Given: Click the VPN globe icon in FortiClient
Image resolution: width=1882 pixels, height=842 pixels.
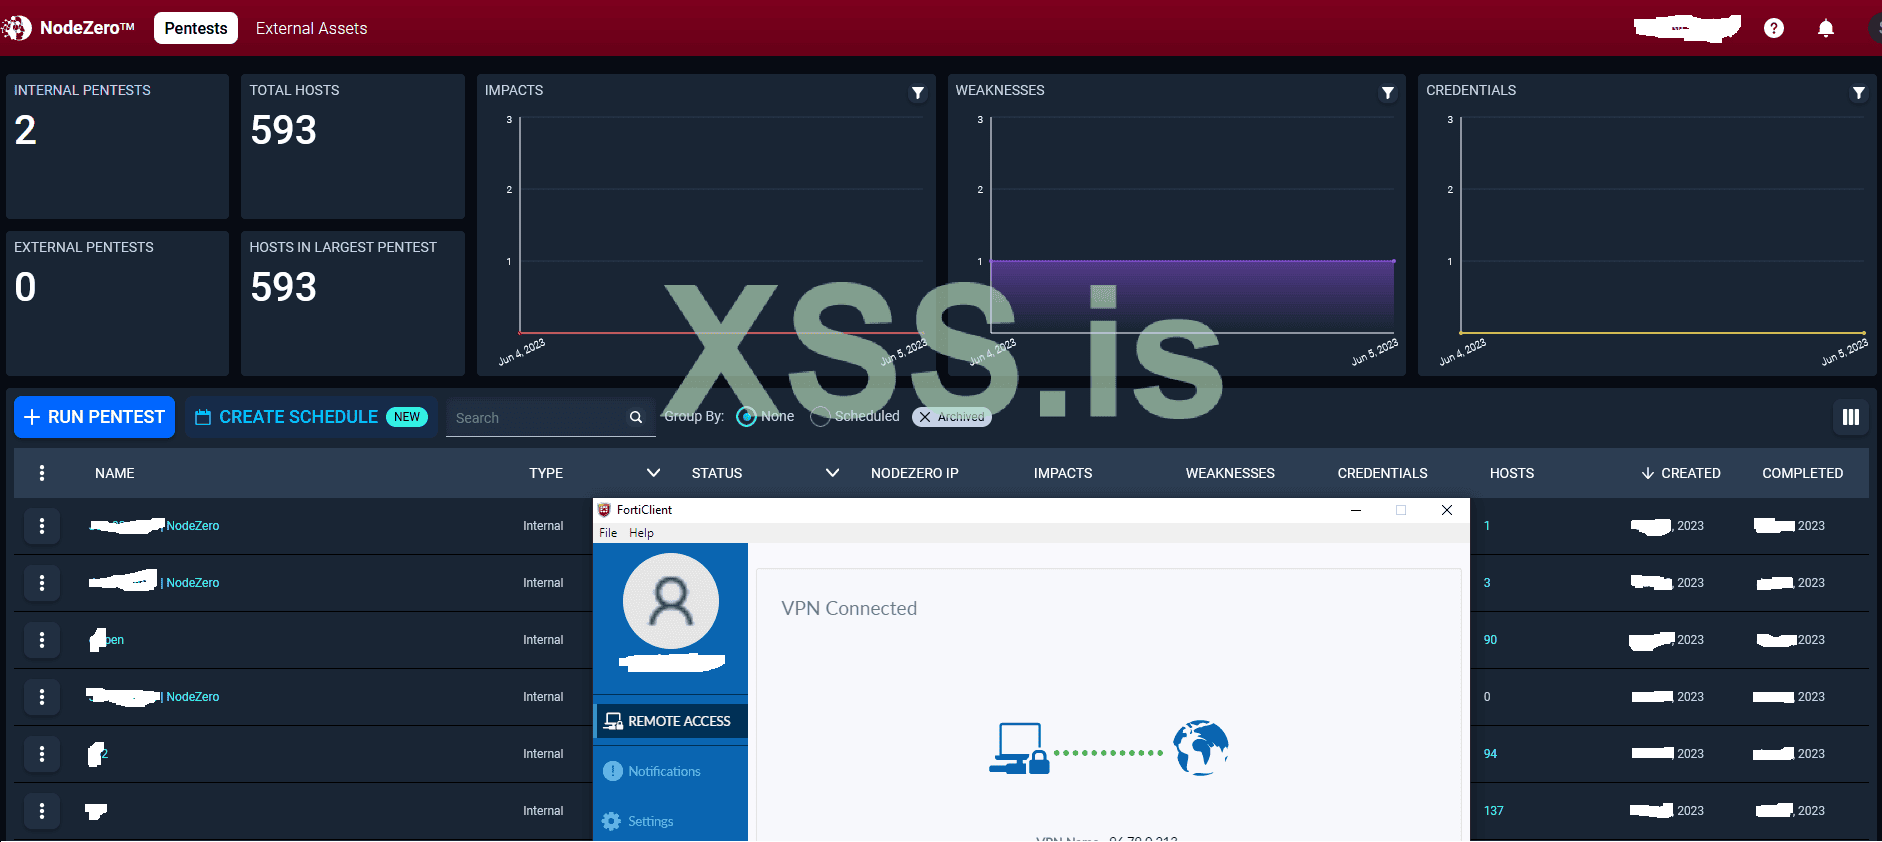Looking at the screenshot, I should (1201, 748).
